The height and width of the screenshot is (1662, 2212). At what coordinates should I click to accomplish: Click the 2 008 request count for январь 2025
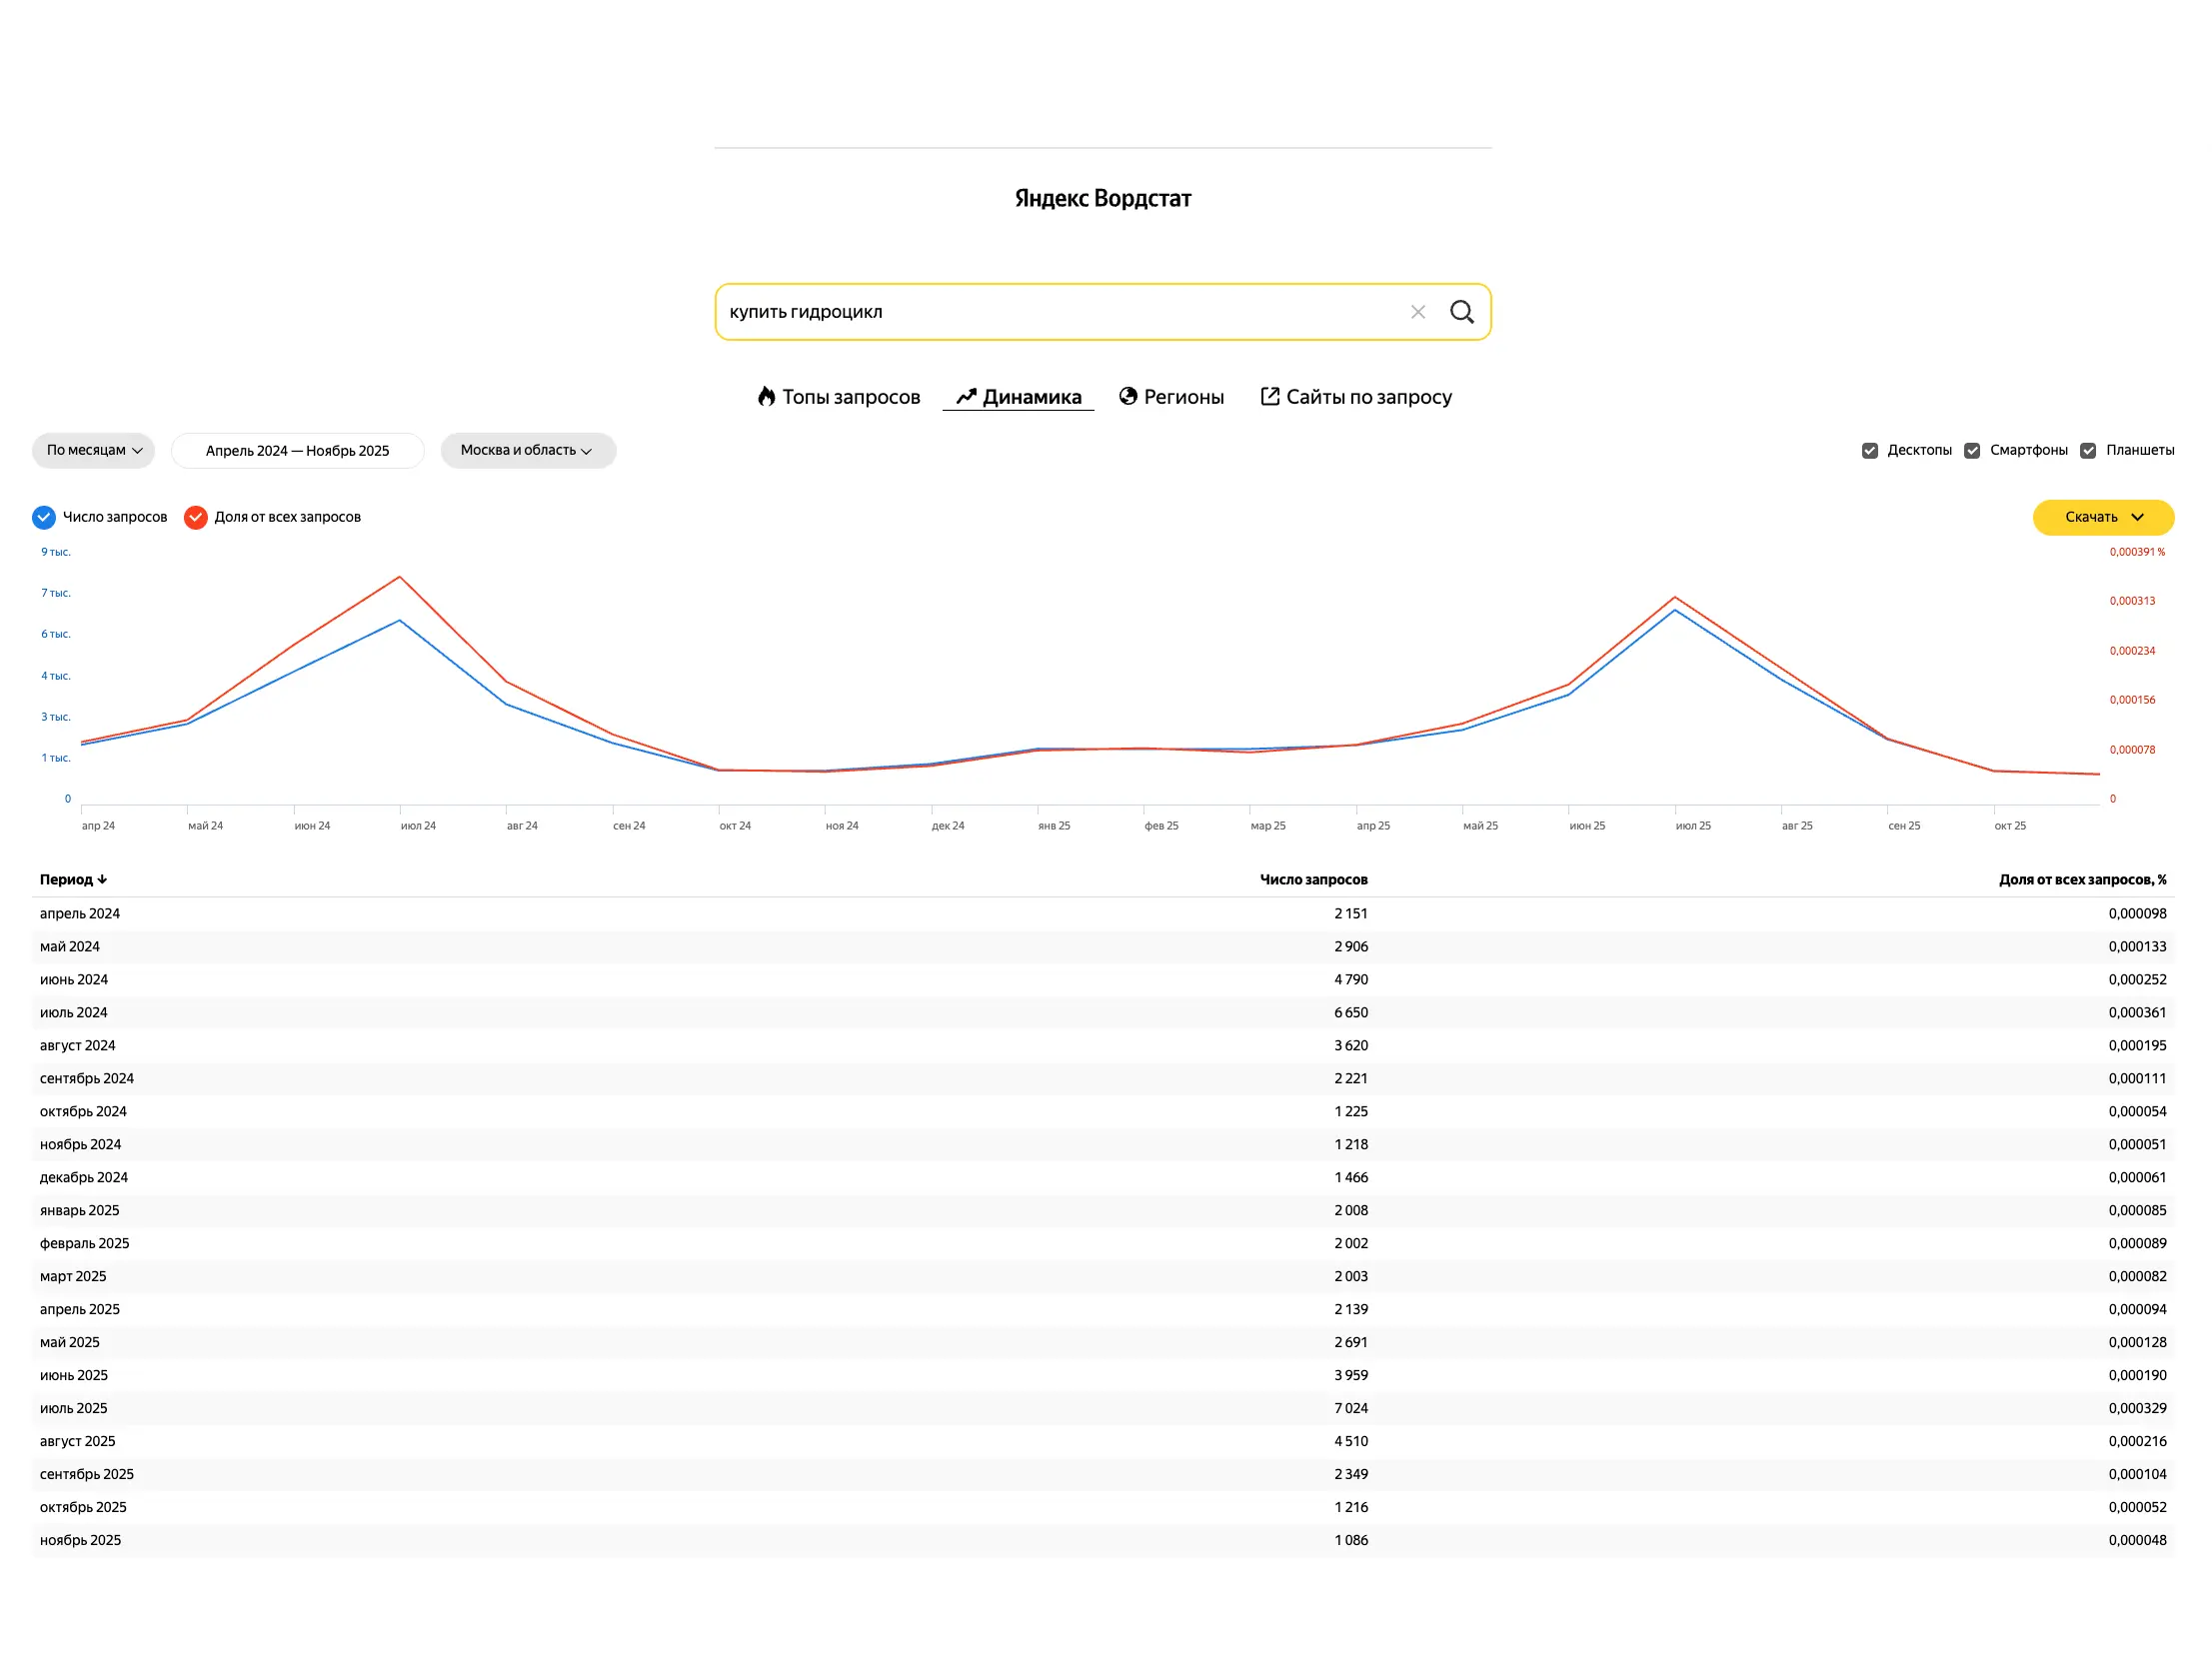click(x=1350, y=1211)
